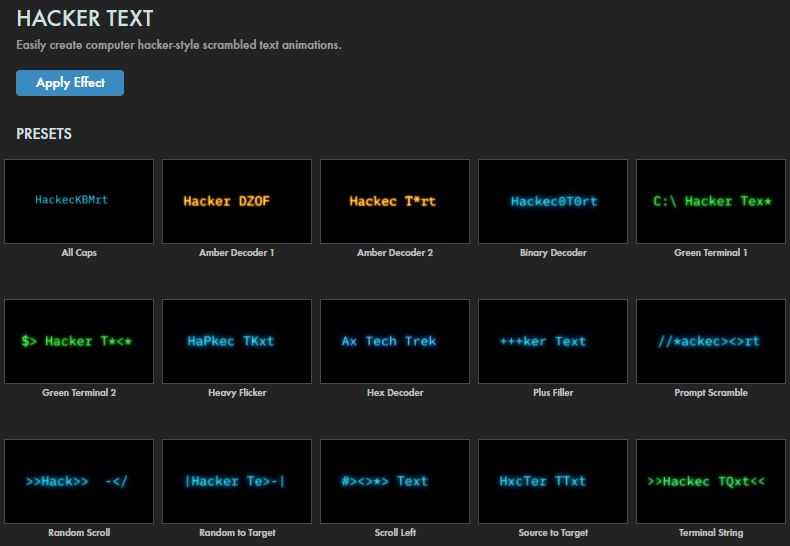The width and height of the screenshot is (790, 546).
Task: Click the 'Prompt Scramble' label text
Action: pyautogui.click(x=711, y=393)
